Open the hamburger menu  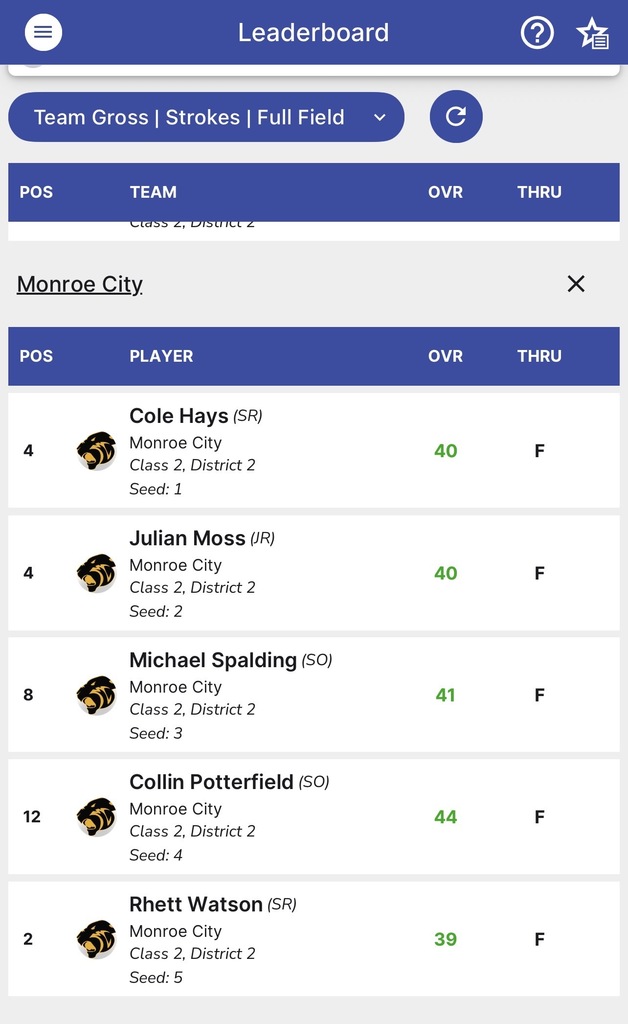(43, 33)
